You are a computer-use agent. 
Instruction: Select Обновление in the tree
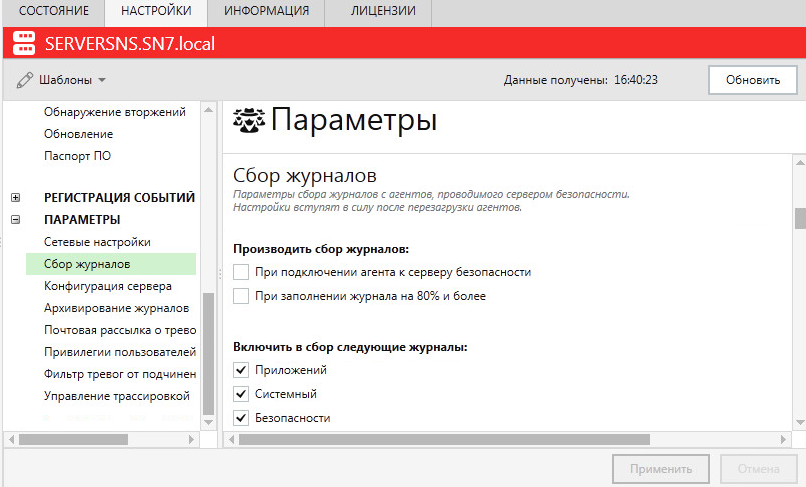click(78, 134)
